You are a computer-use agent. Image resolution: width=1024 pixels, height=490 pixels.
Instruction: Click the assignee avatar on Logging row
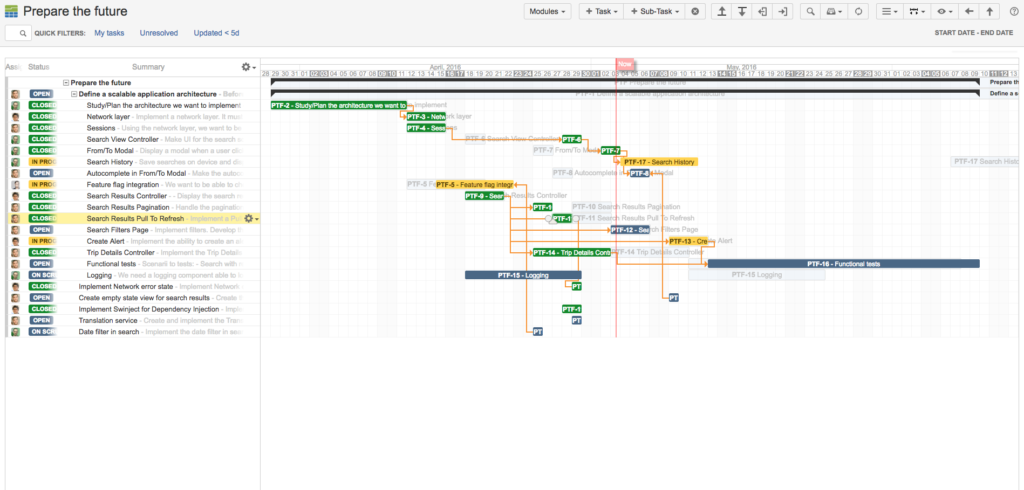pos(15,275)
